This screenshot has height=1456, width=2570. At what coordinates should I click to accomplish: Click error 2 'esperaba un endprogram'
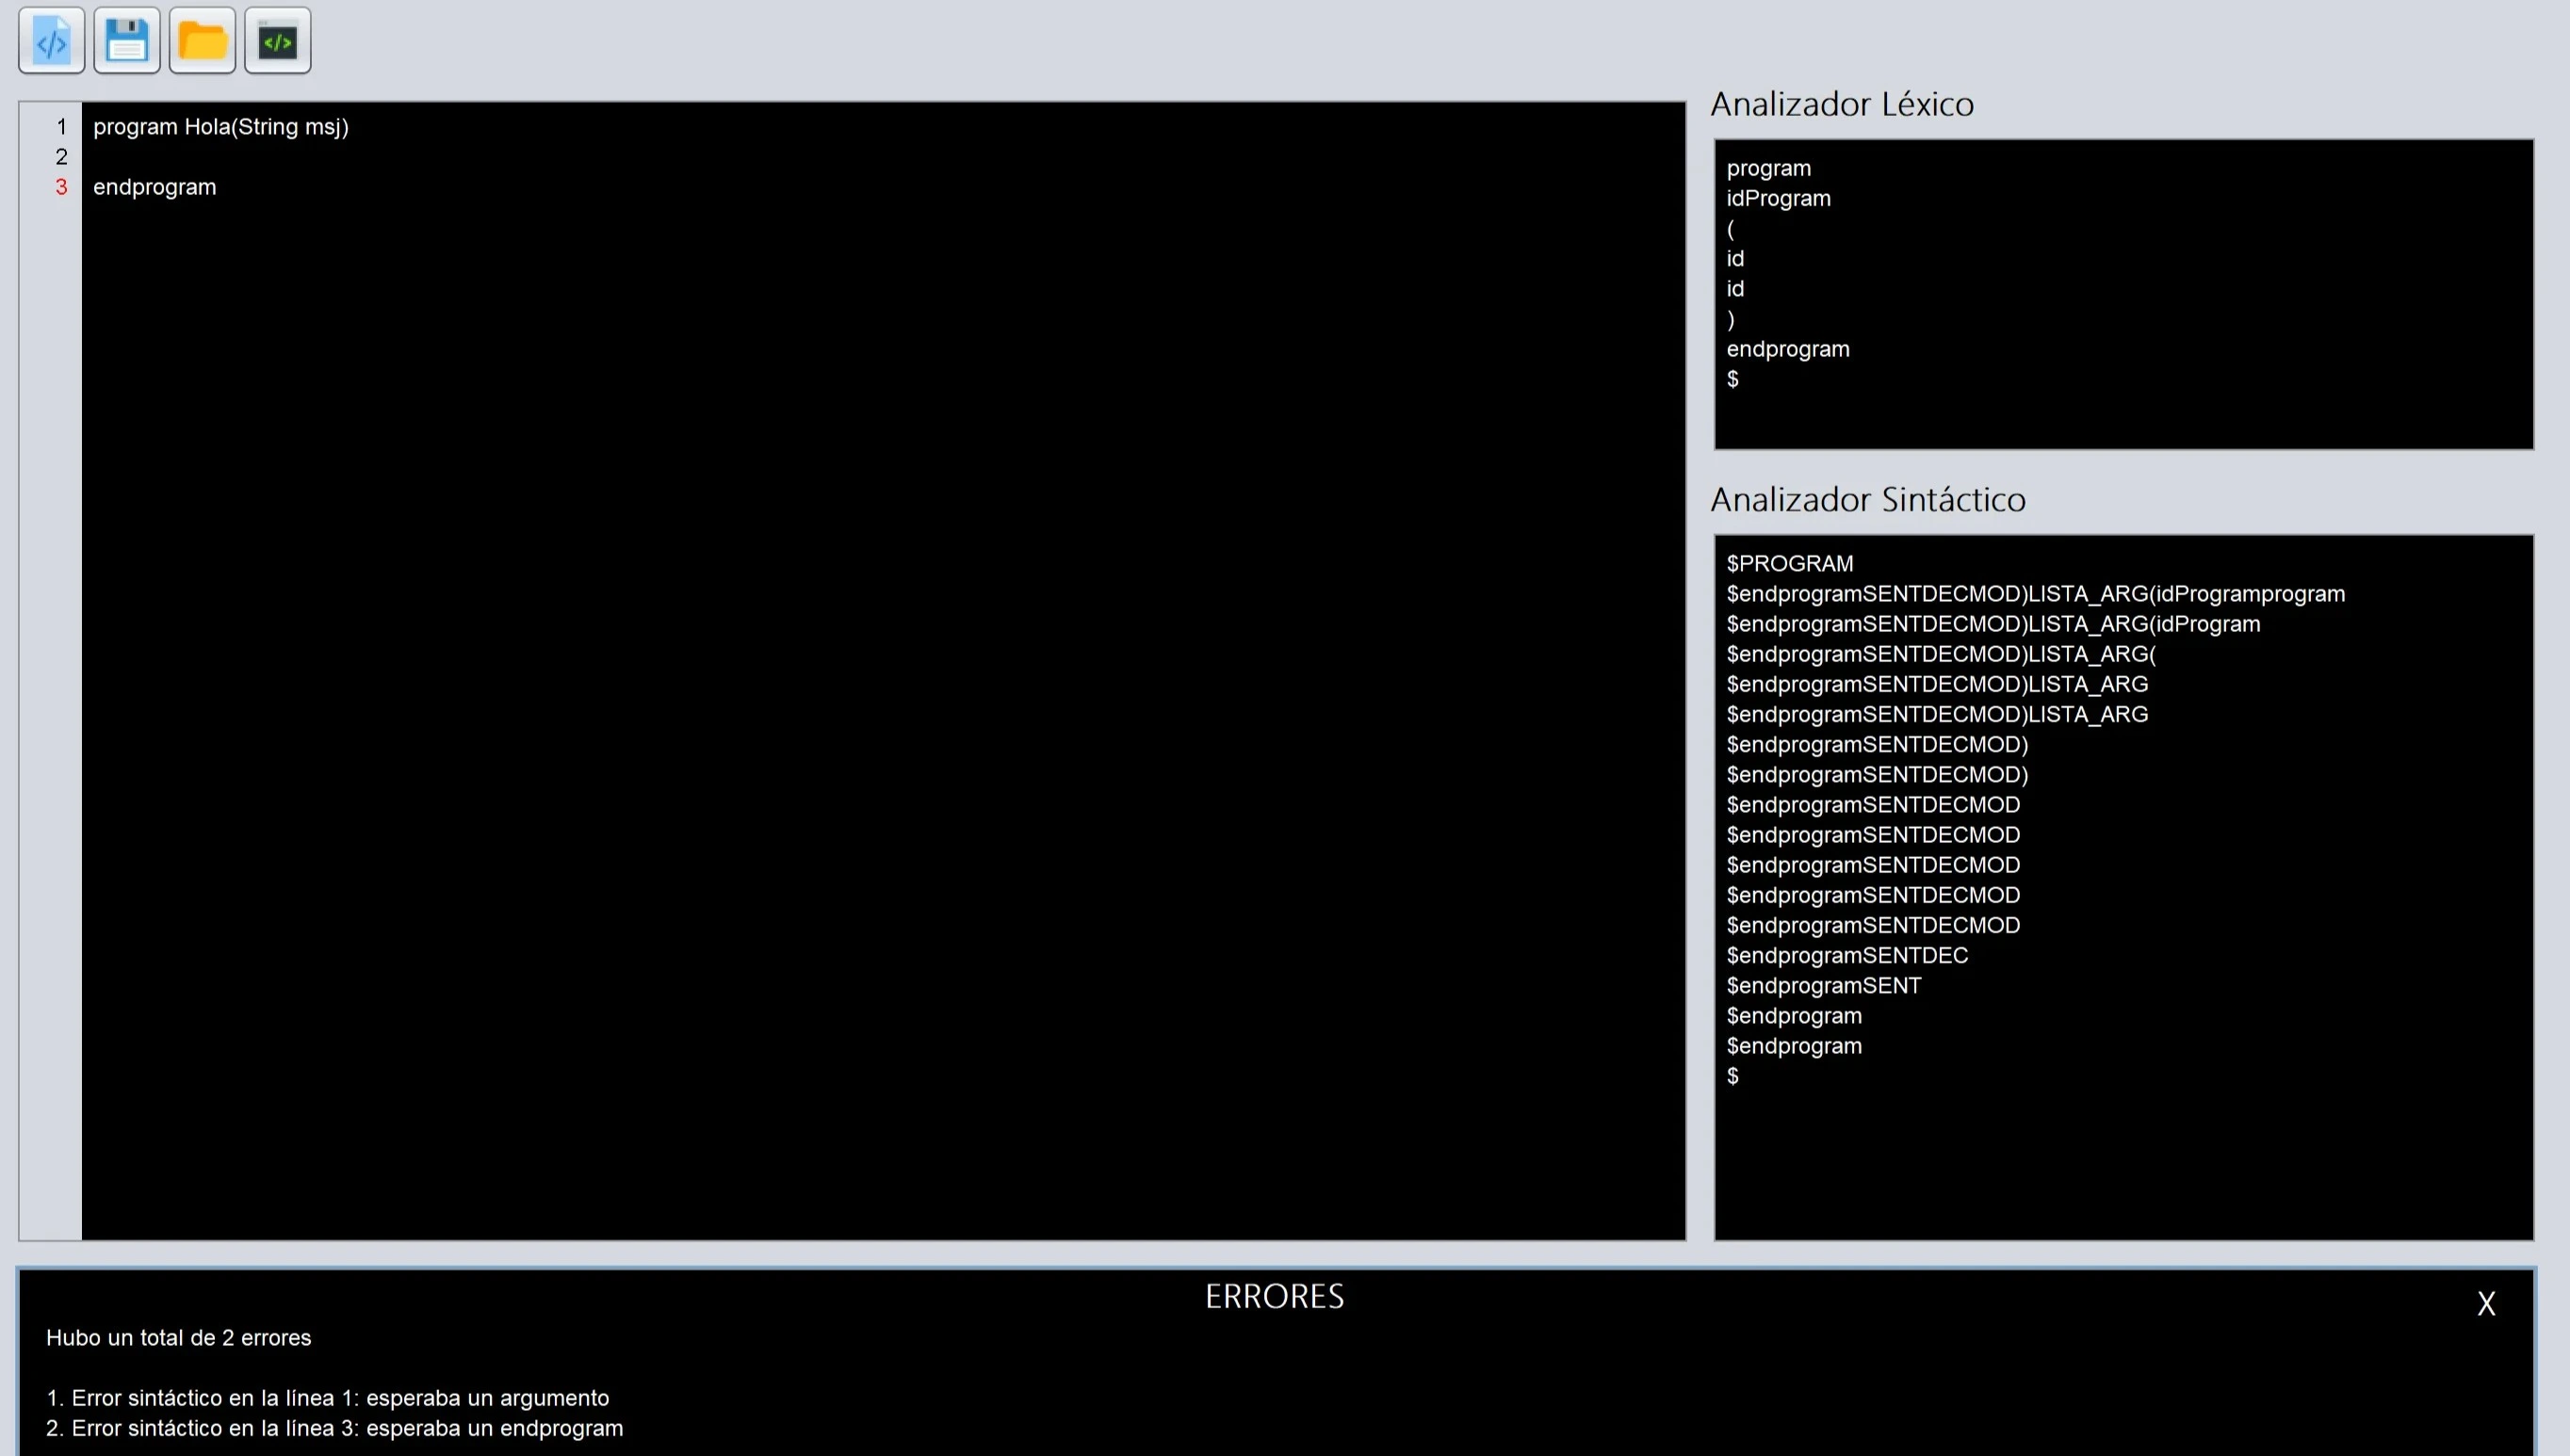335,1428
